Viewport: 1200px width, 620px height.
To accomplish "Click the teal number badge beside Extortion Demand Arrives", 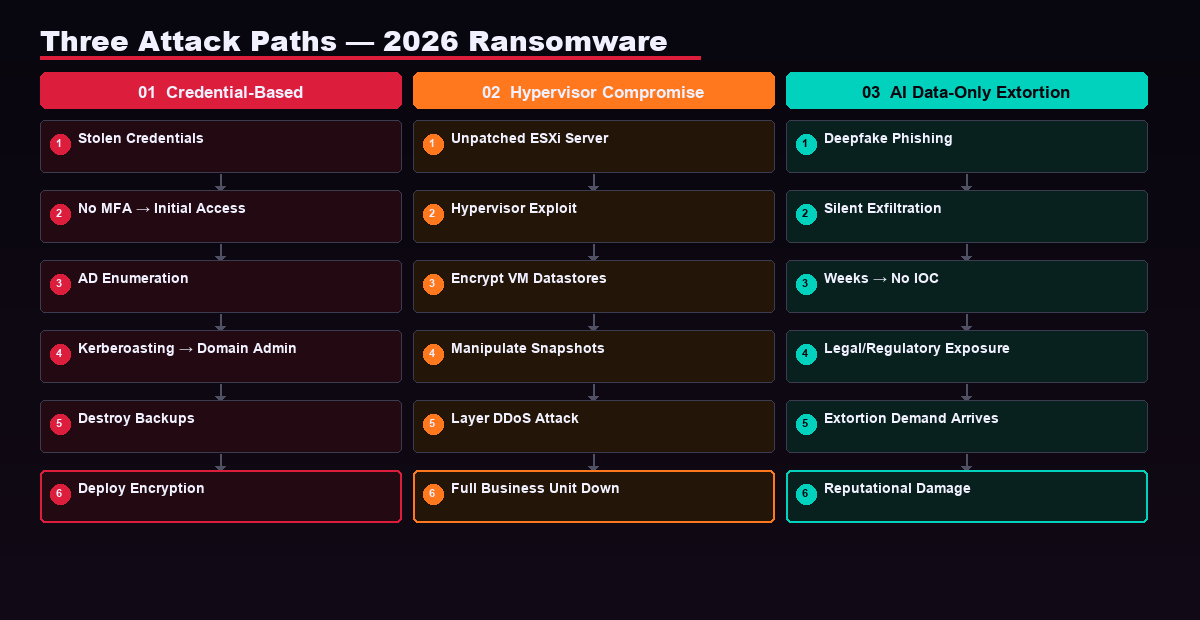I will [x=806, y=424].
